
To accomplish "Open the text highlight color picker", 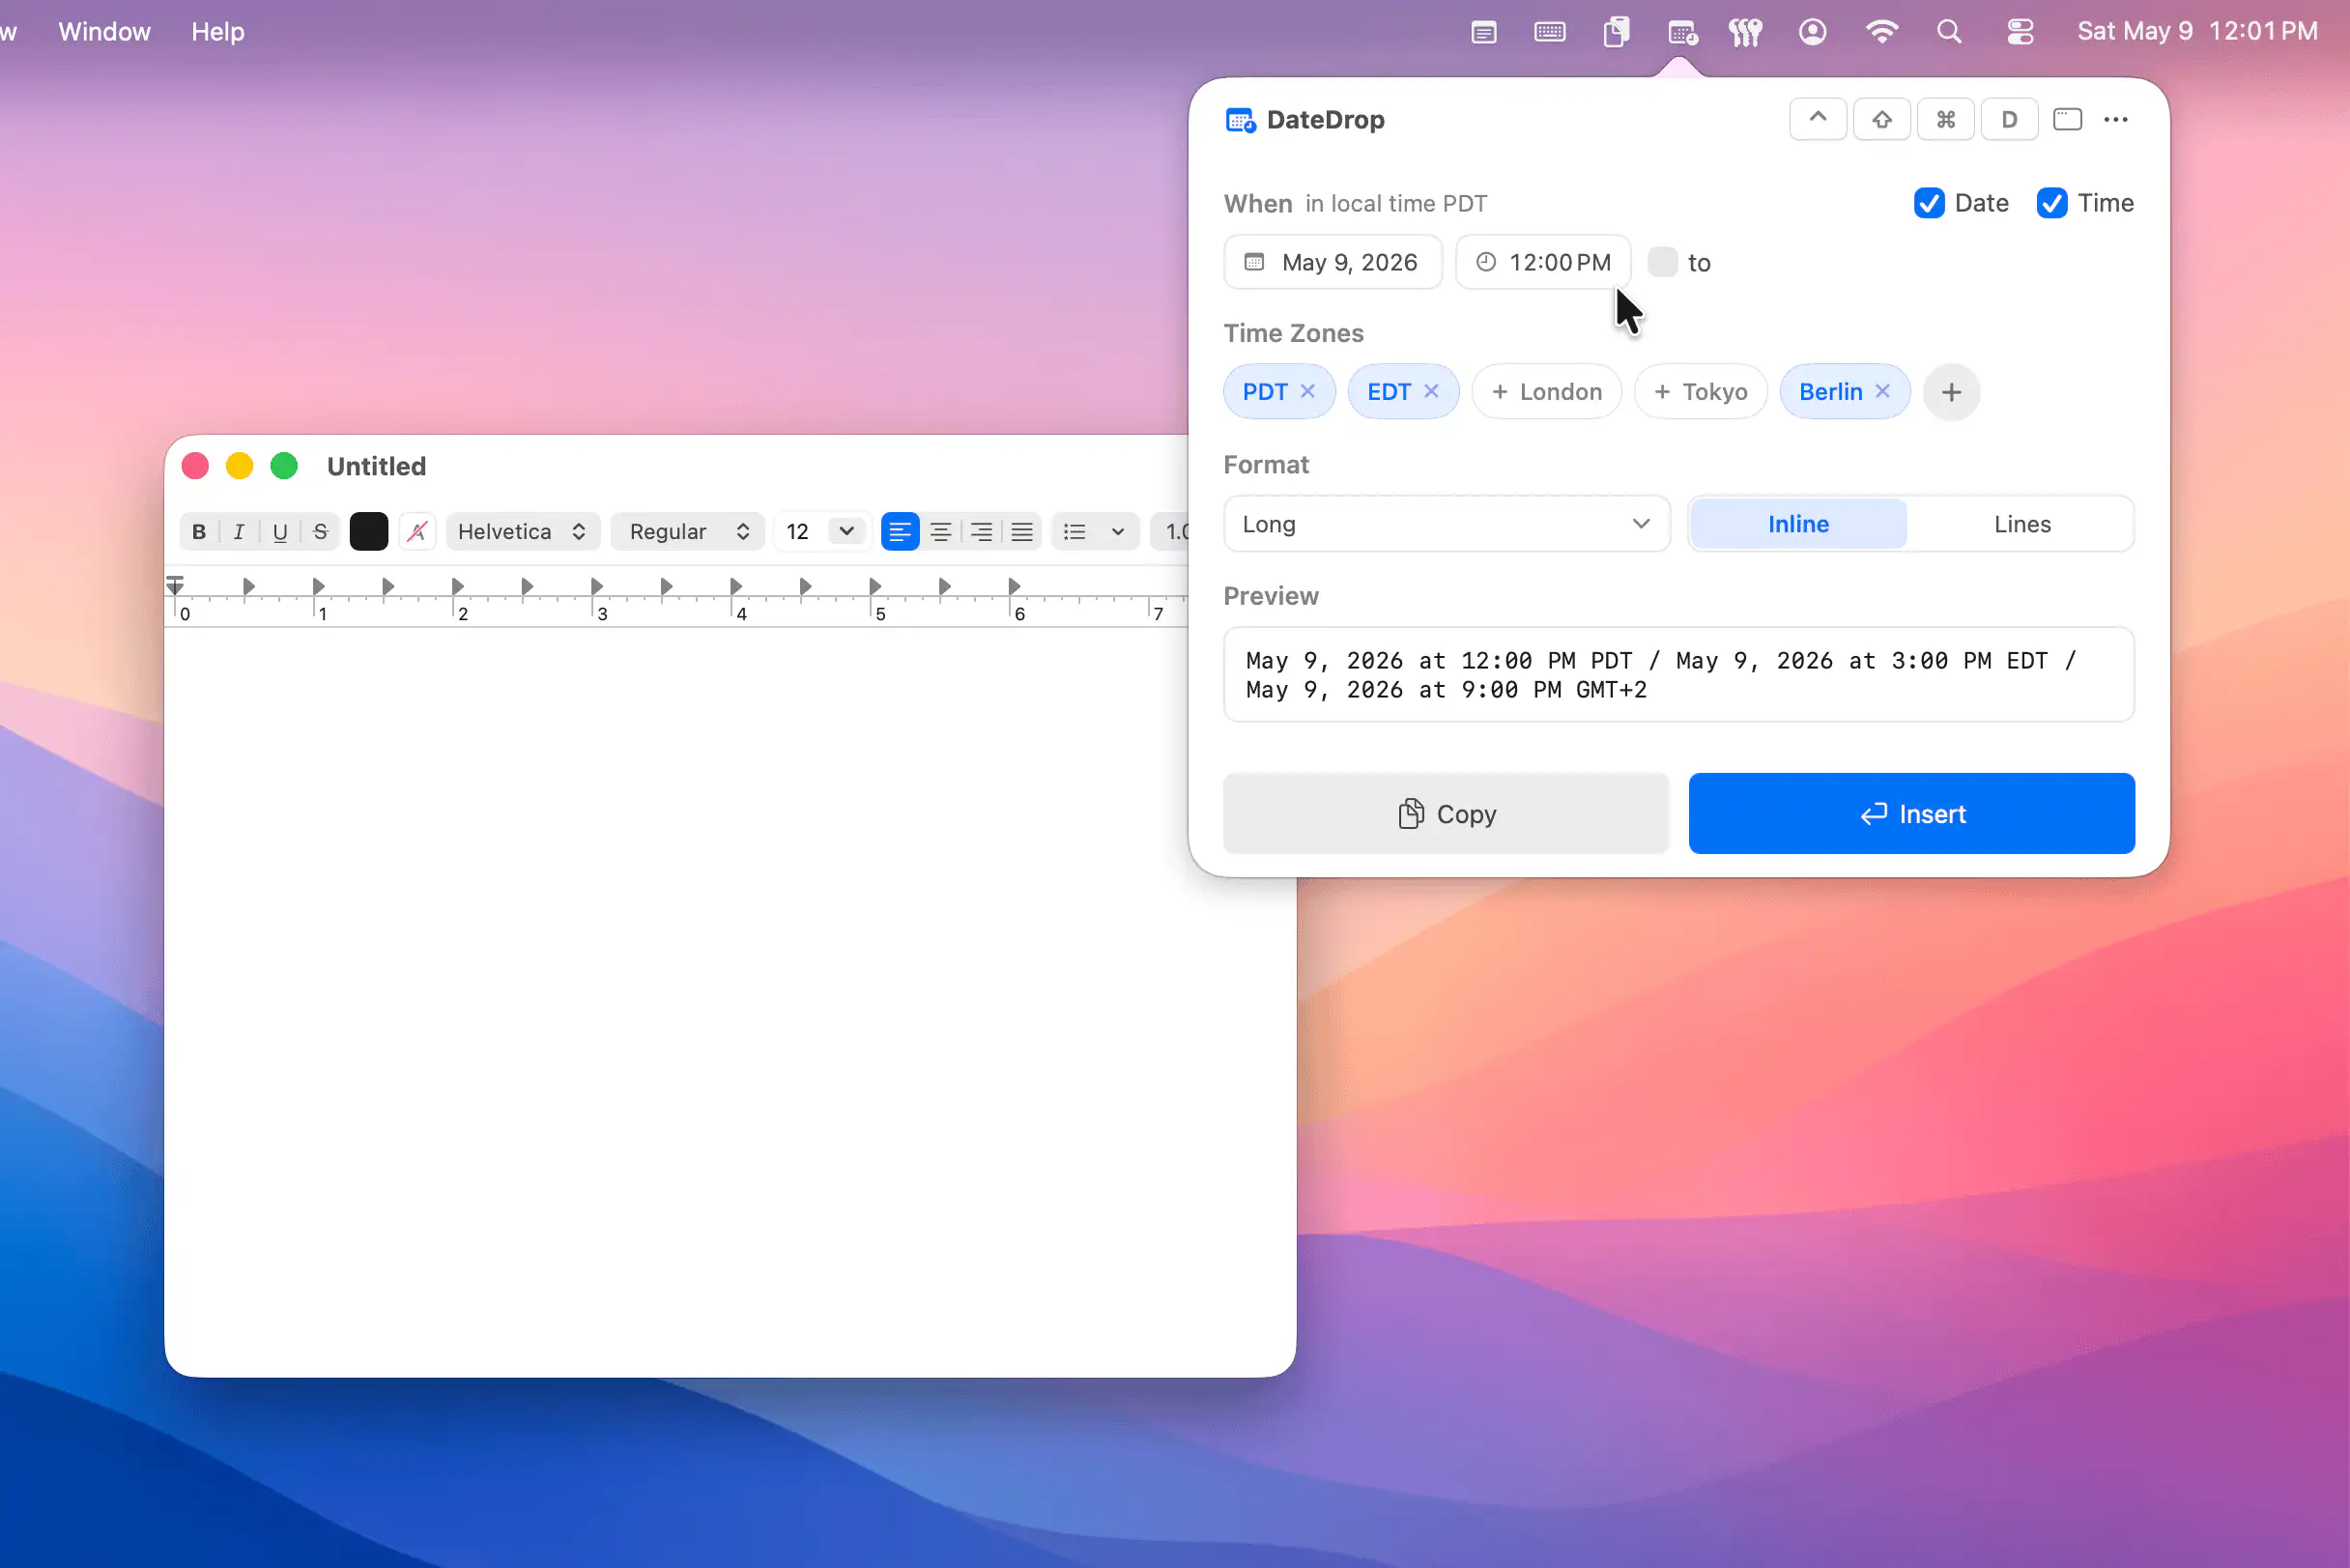I will coord(417,531).
